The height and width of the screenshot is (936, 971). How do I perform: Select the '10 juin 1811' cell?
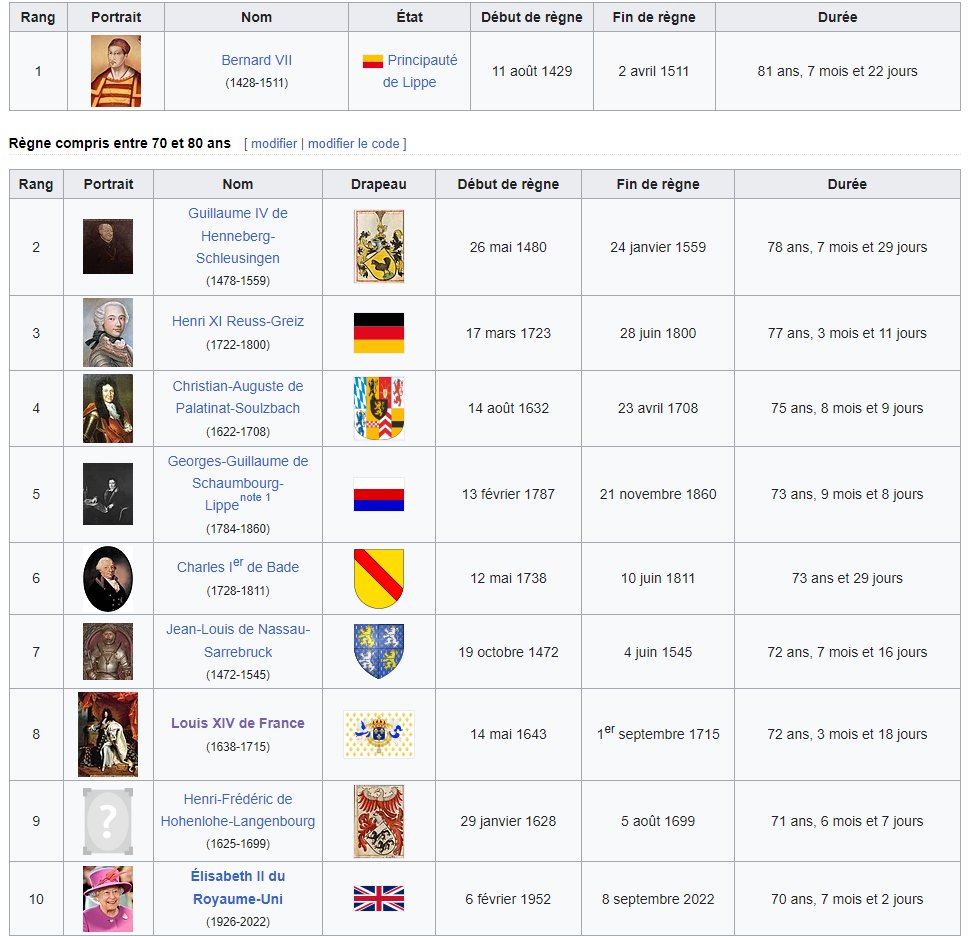pyautogui.click(x=658, y=579)
